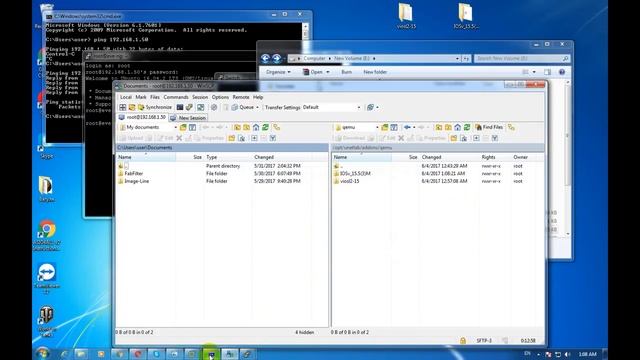Image resolution: width=640 pixels, height=360 pixels.
Task: Click the Explorer window vertical scrollbar
Action: point(568,158)
